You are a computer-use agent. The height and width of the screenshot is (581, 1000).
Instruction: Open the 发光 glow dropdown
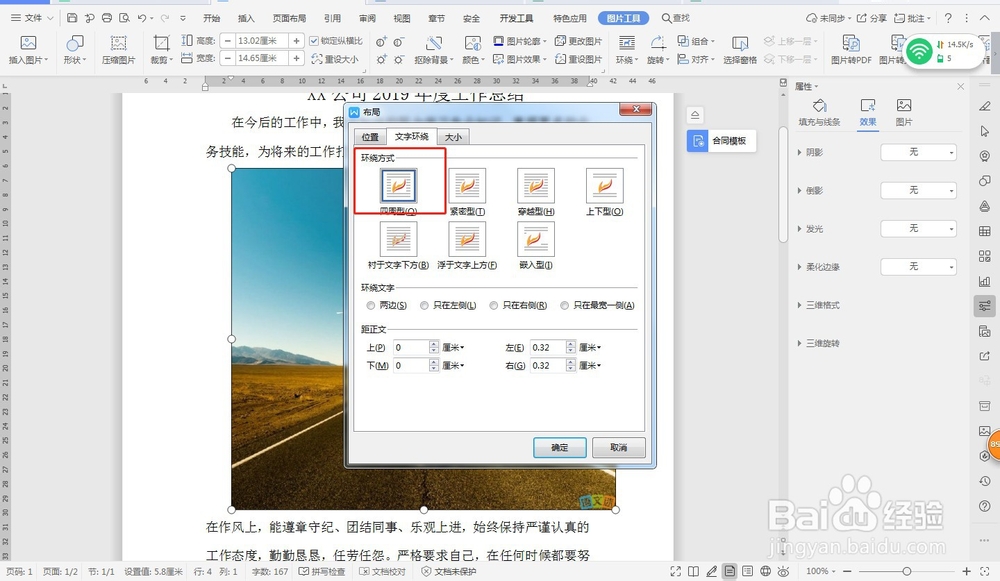918,228
